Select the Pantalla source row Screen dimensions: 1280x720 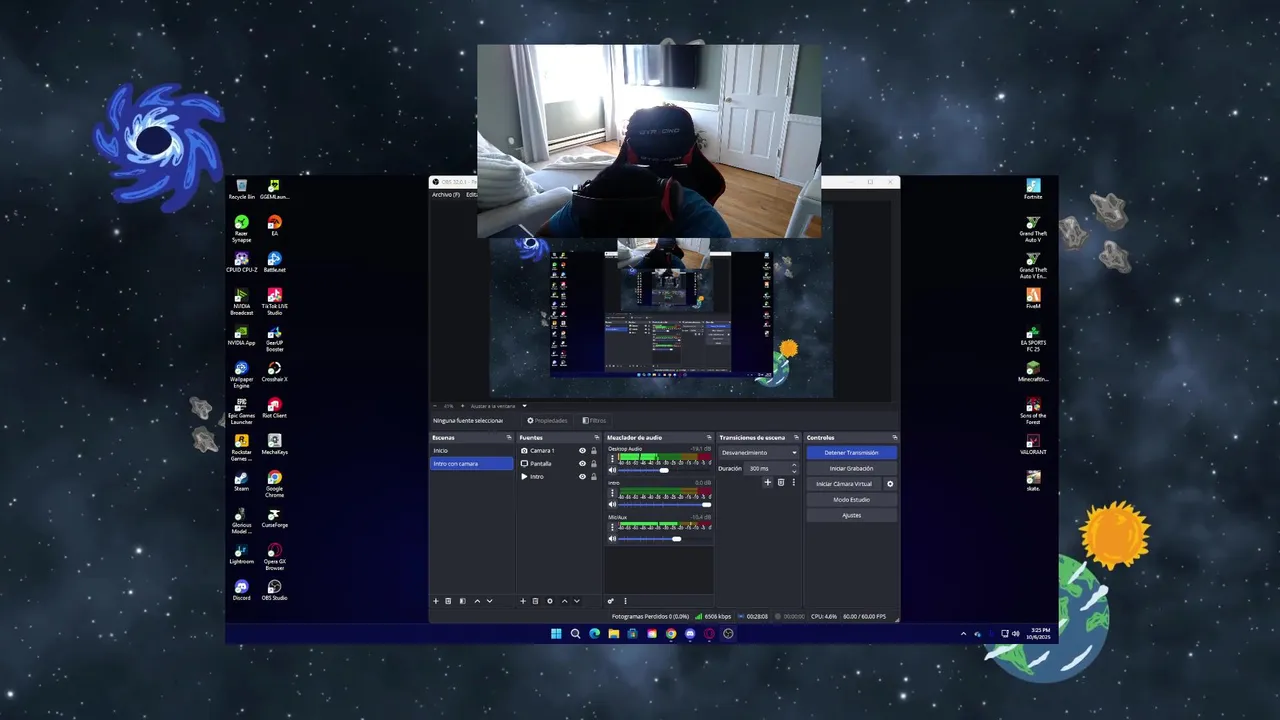[x=558, y=464]
